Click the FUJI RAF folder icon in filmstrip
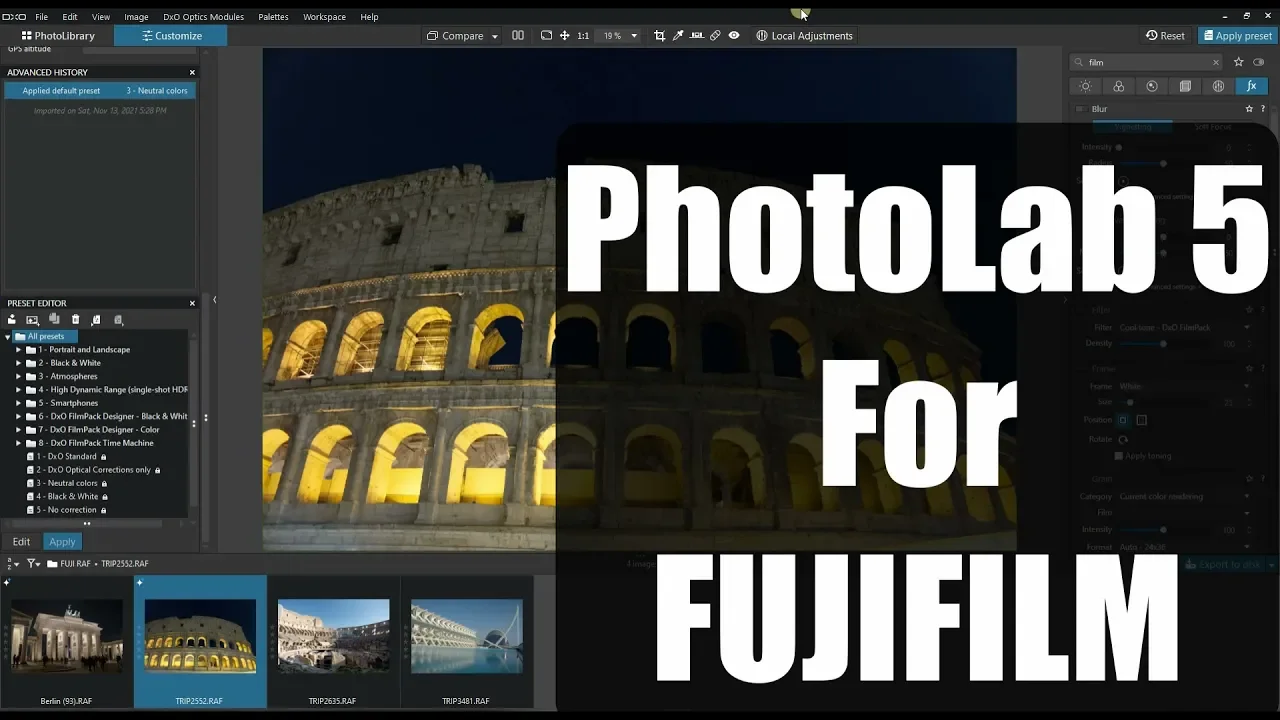Screen dimensions: 1280x720 point(52,564)
